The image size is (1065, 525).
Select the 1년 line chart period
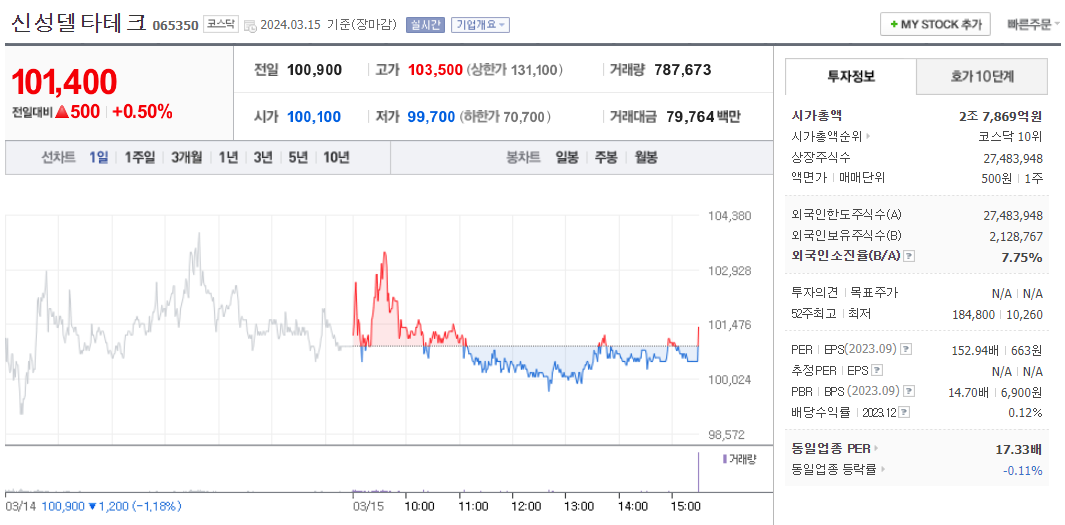click(228, 158)
